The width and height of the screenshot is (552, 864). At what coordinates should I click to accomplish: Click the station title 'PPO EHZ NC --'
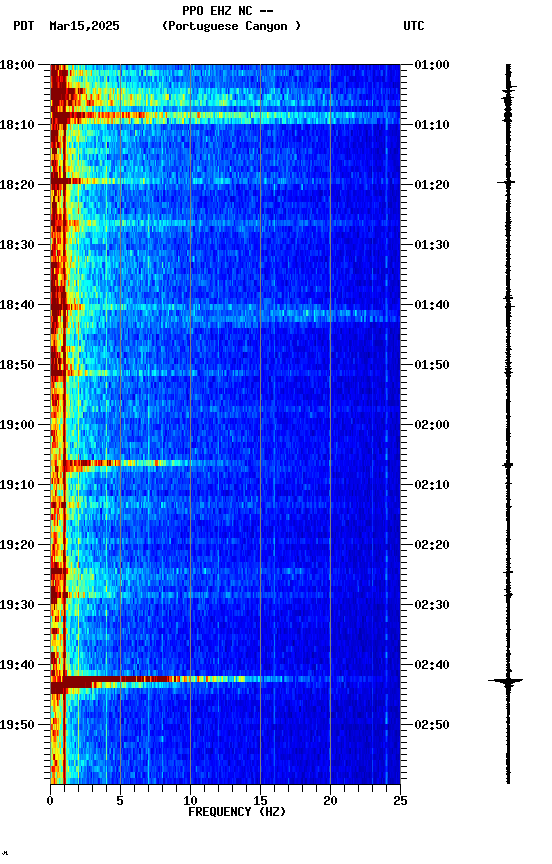tap(228, 11)
